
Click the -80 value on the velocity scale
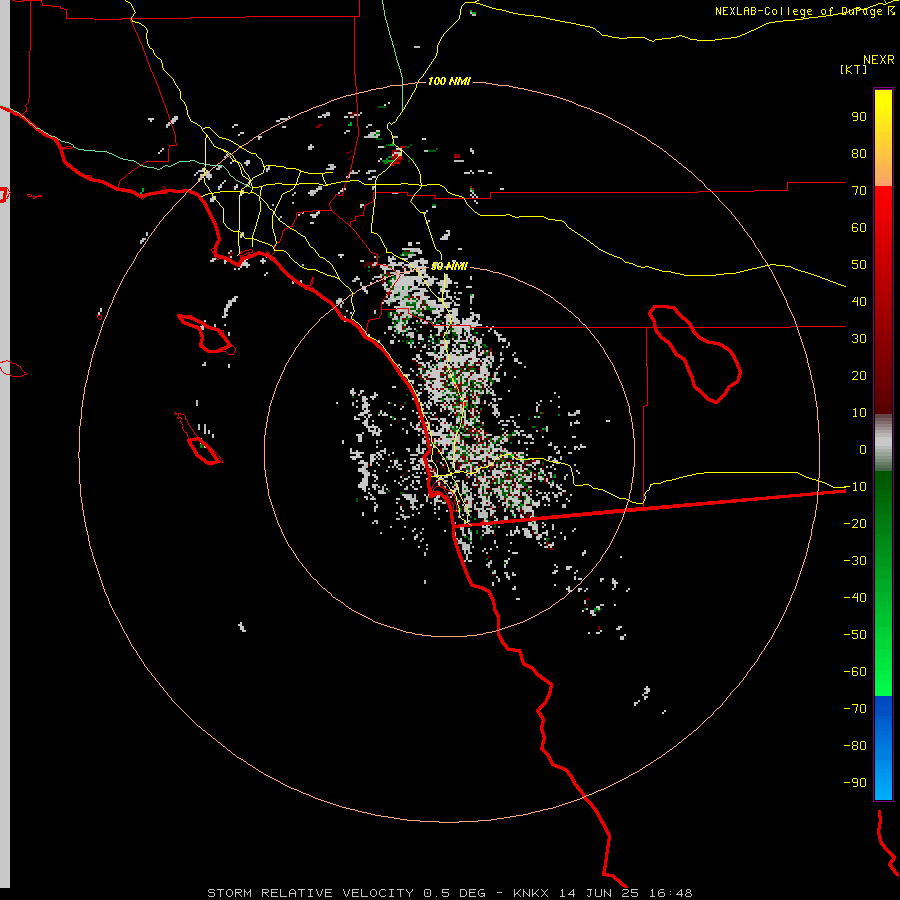click(x=855, y=746)
